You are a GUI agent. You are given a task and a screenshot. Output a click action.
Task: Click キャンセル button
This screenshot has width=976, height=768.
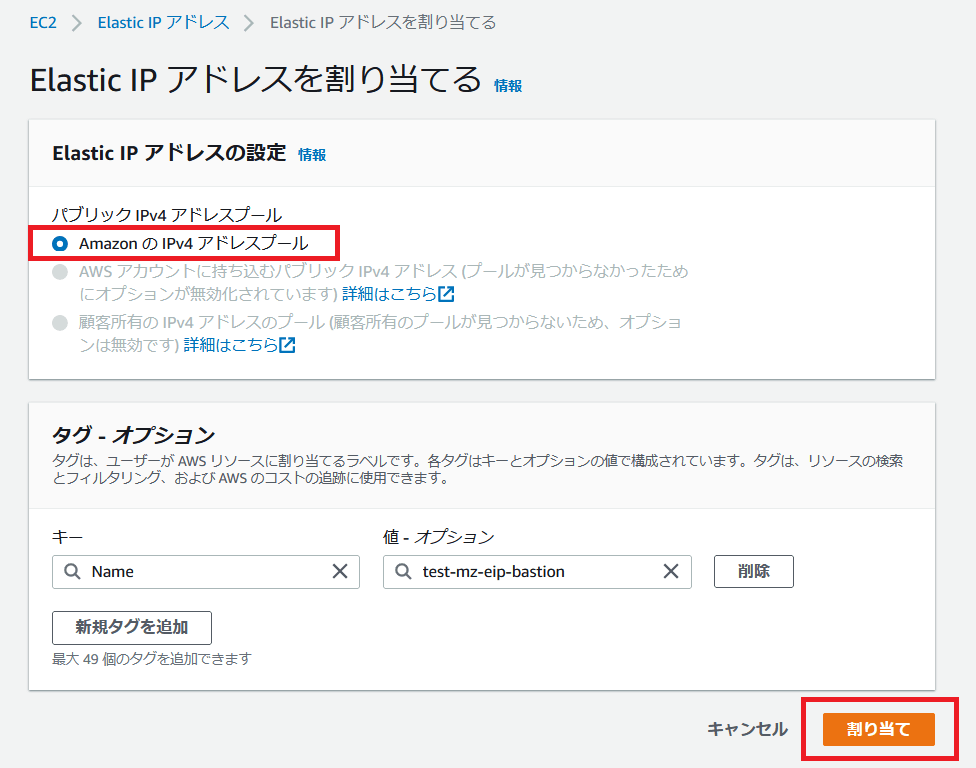click(x=748, y=729)
